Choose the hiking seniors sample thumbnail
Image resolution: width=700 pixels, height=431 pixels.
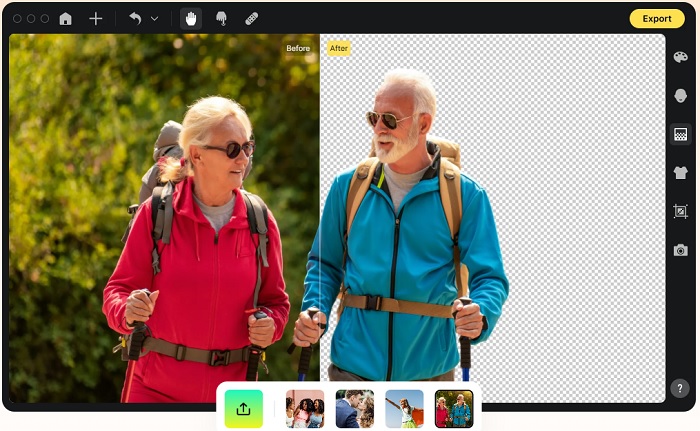[454, 409]
